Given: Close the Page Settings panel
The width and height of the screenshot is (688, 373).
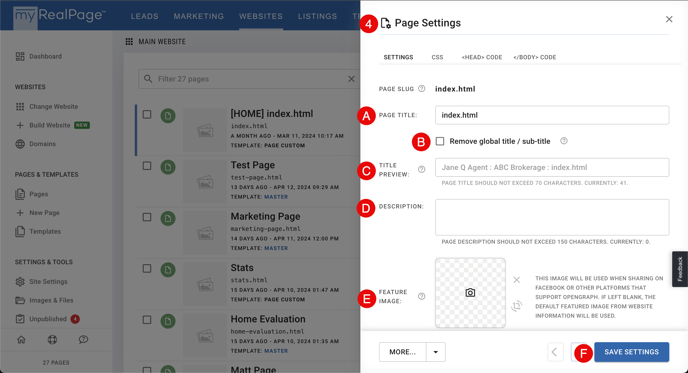Looking at the screenshot, I should [669, 19].
